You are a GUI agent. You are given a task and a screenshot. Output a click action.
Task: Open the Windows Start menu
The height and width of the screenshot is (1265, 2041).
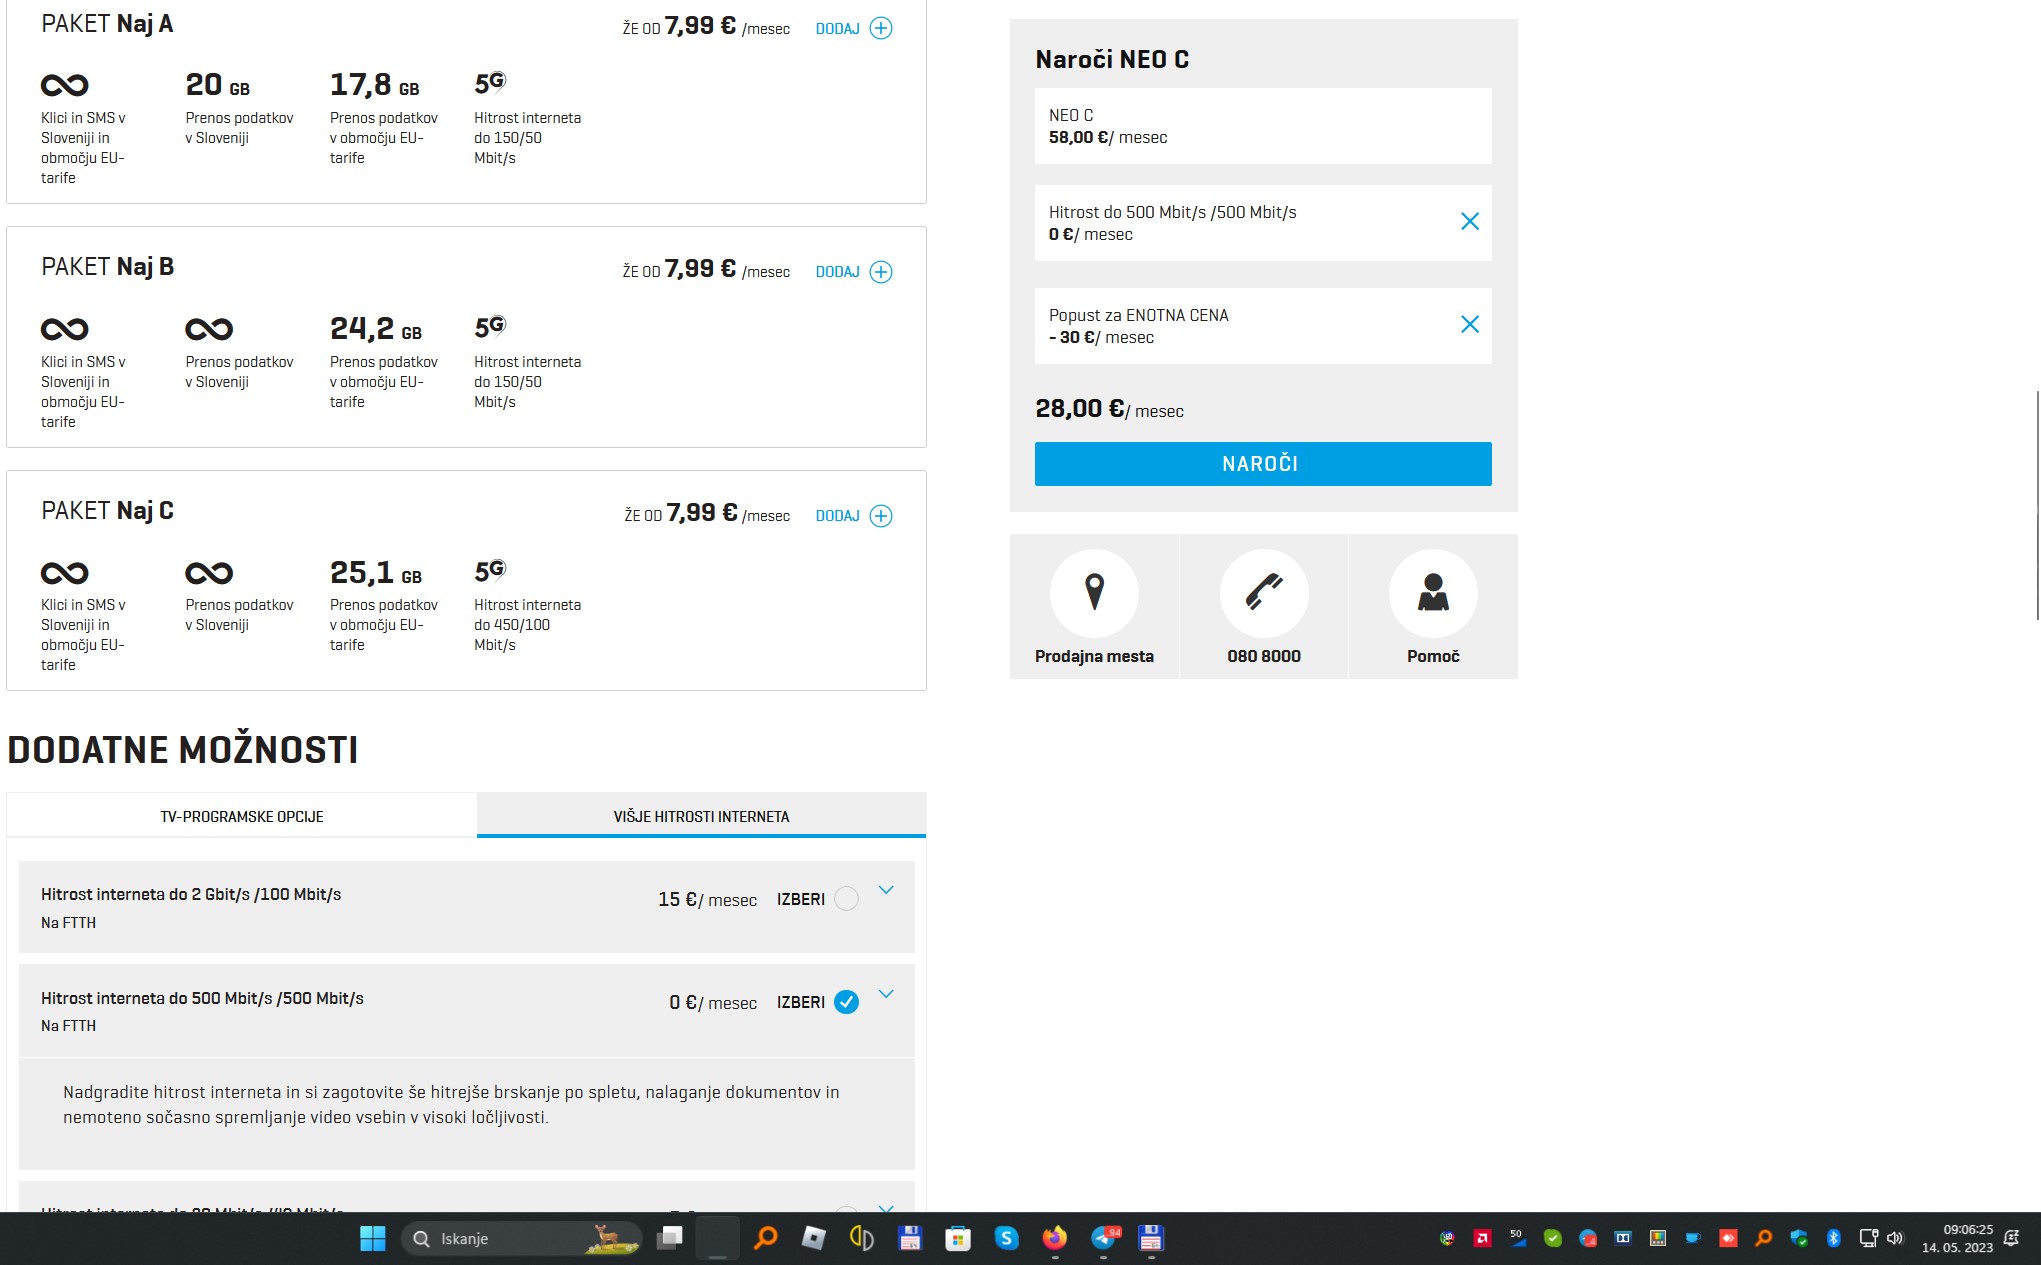[372, 1239]
